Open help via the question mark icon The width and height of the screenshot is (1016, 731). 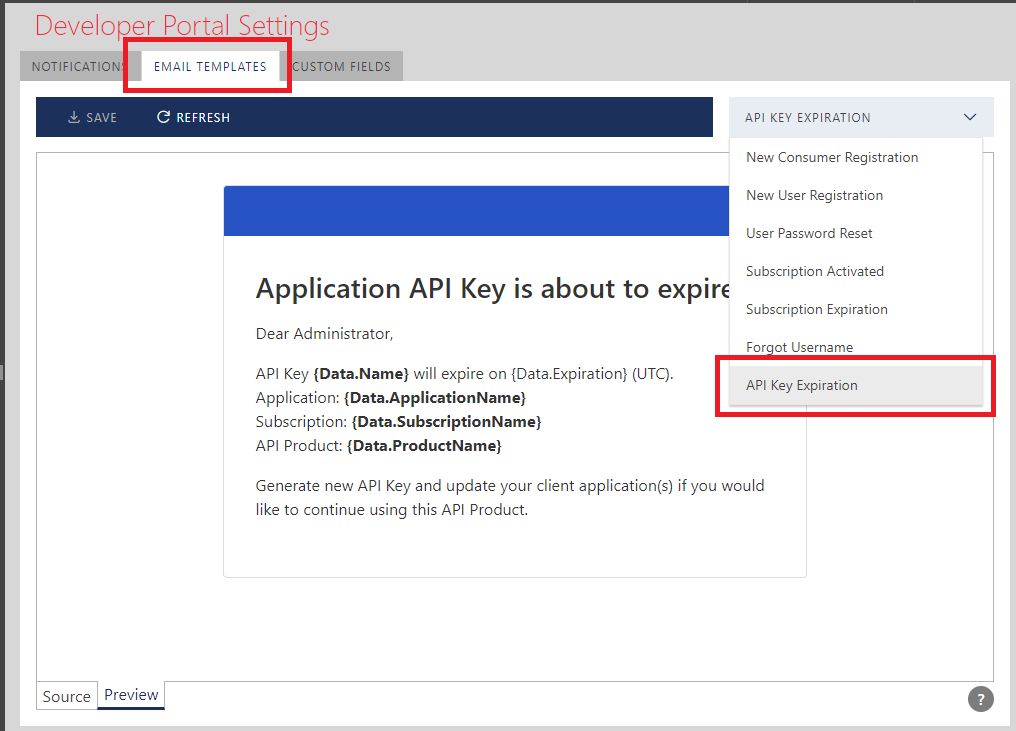click(x=981, y=699)
